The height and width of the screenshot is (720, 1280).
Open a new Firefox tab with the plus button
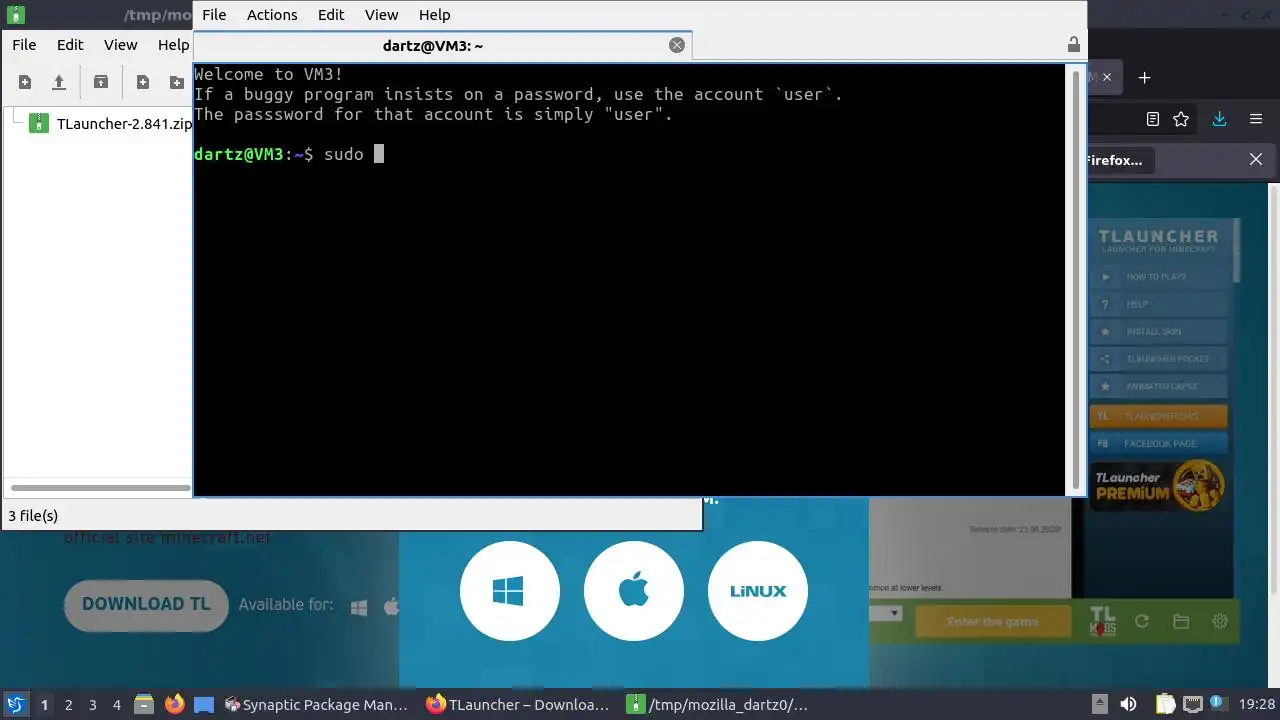click(x=1145, y=78)
